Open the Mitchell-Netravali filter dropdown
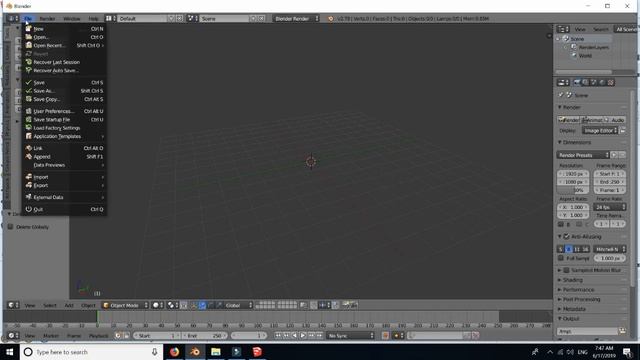 coord(610,249)
